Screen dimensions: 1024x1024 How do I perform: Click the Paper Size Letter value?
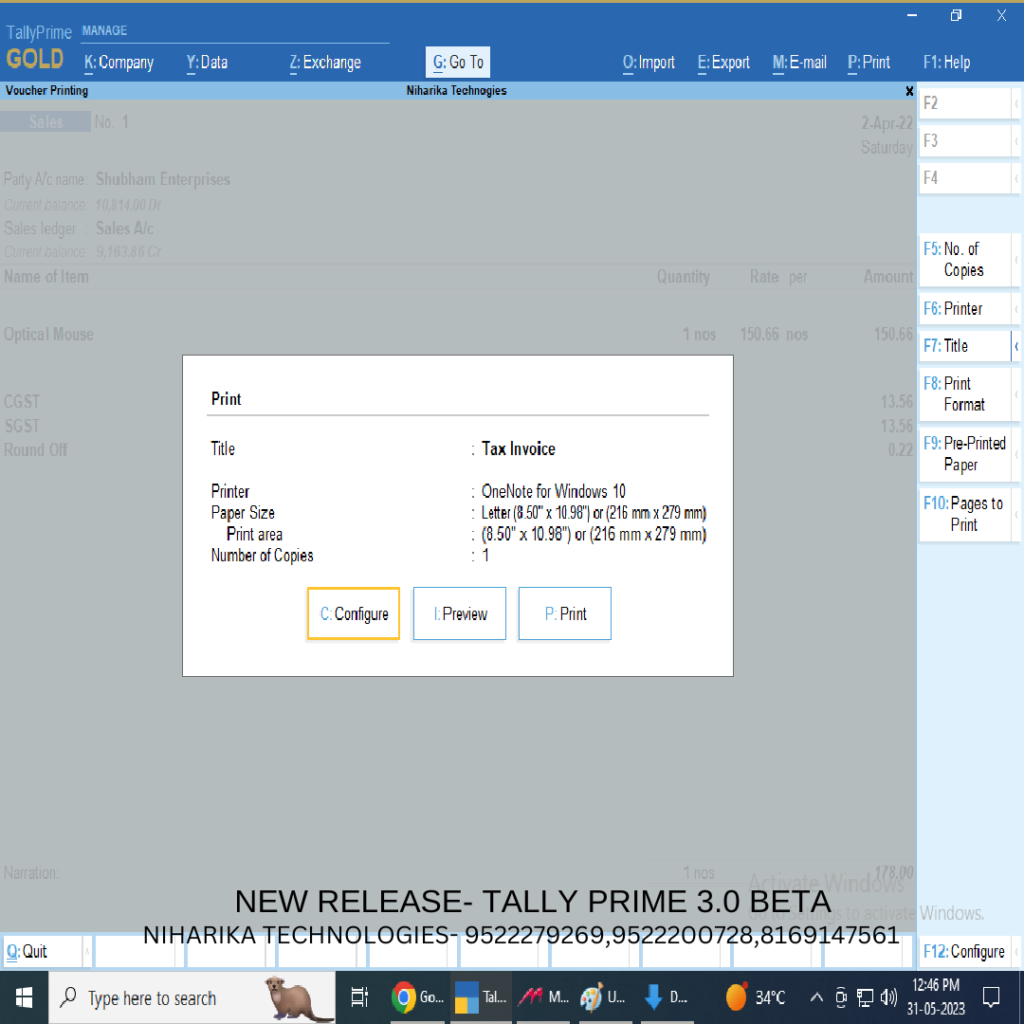click(594, 513)
